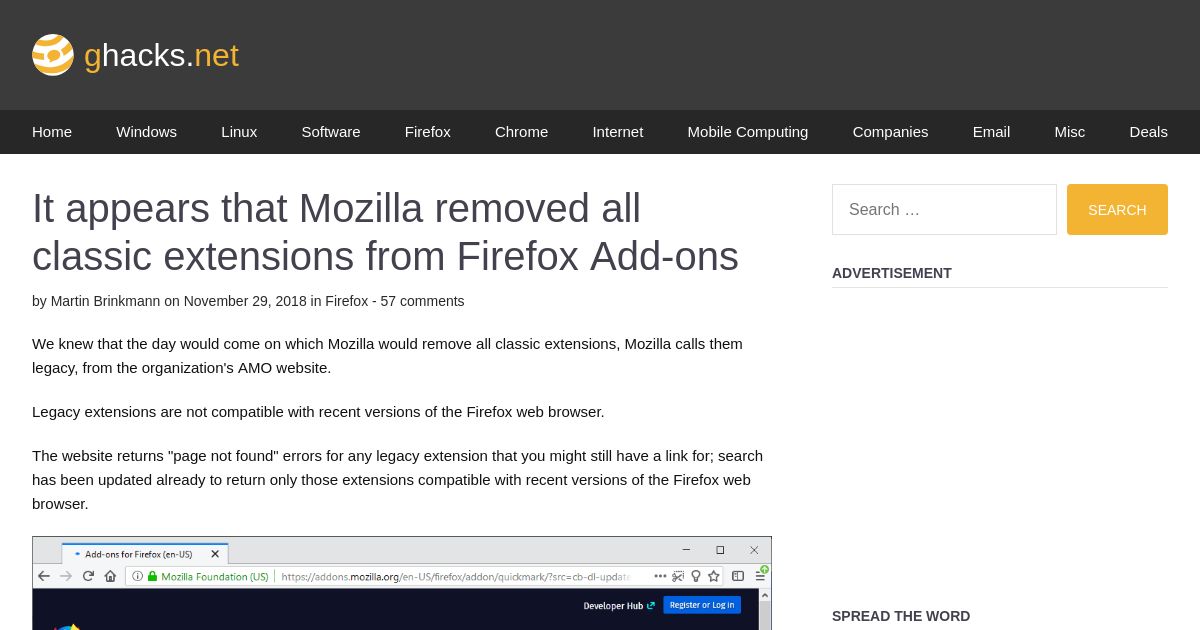
Task: Open the Deals navigation item
Action: coord(1148,132)
